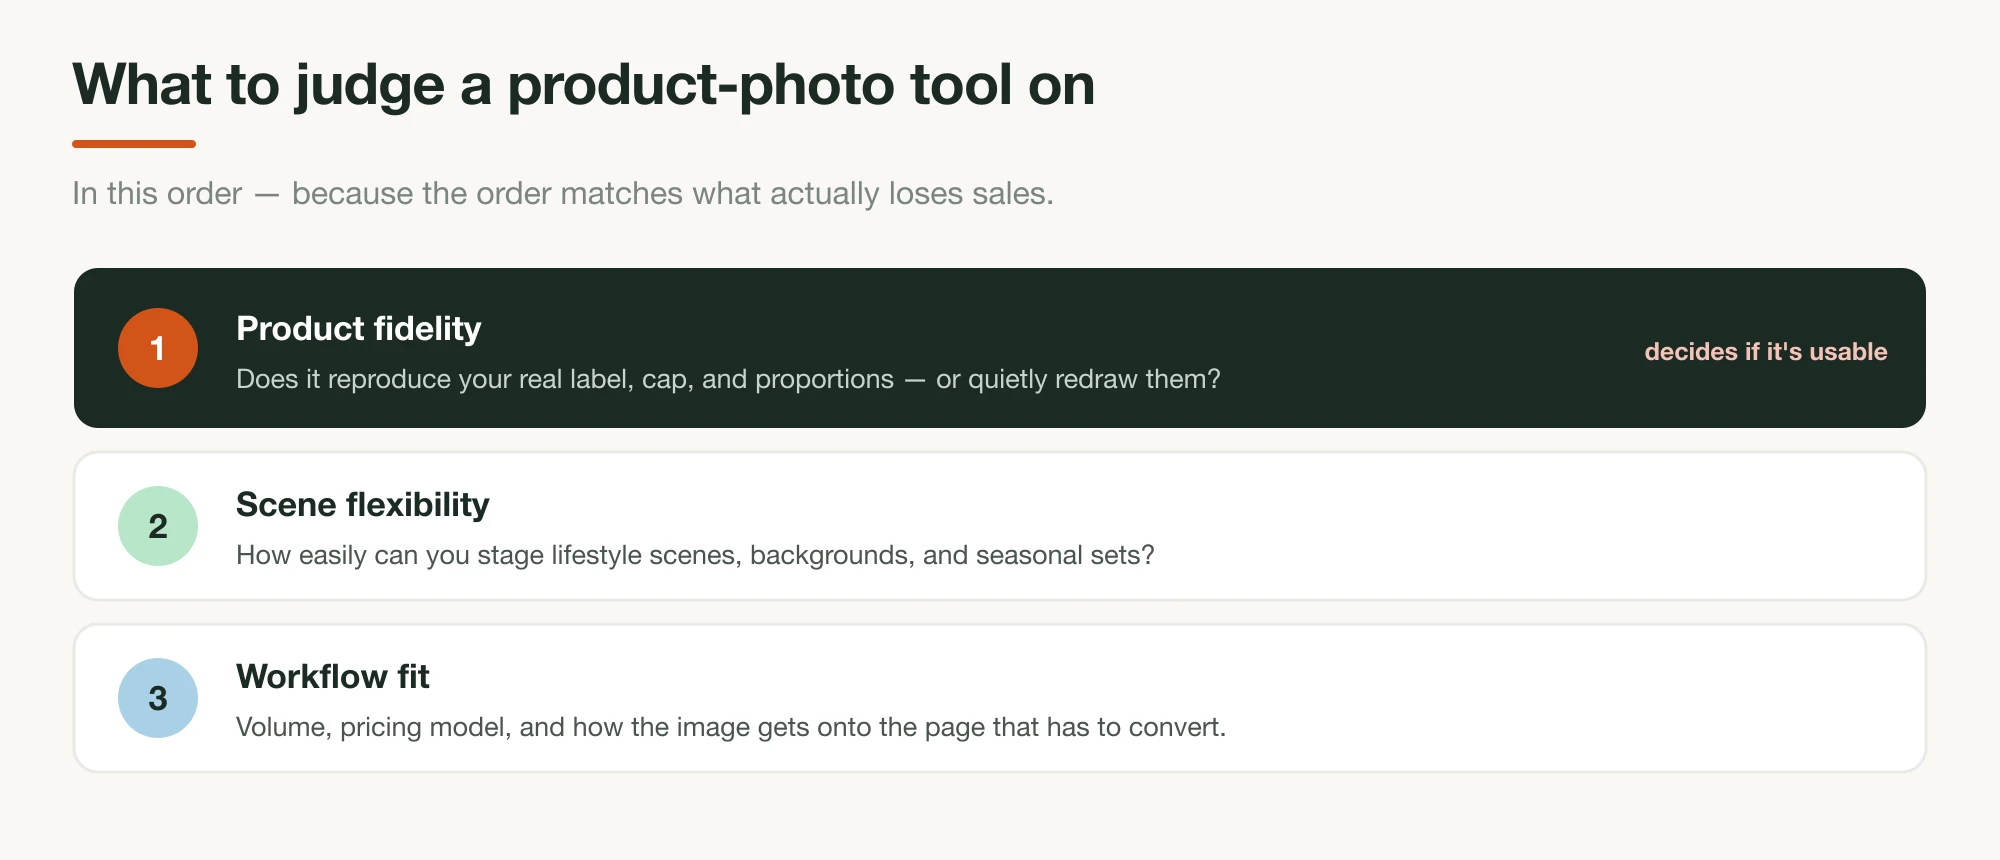Click 'Does it reproduce your real label' description
The width and height of the screenshot is (2000, 860).
click(728, 379)
